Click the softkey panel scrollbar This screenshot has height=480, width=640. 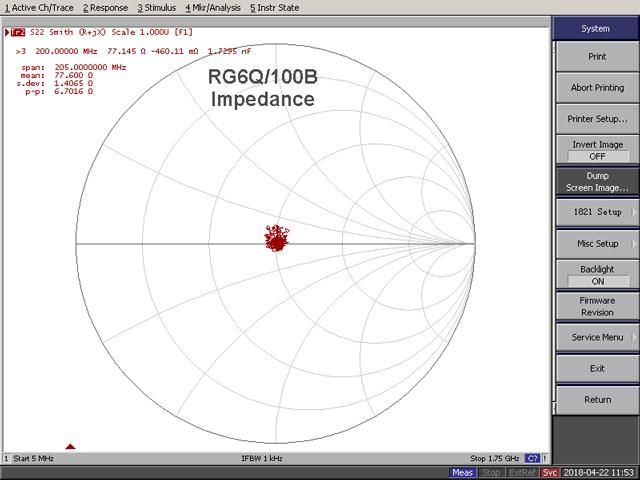[554, 229]
